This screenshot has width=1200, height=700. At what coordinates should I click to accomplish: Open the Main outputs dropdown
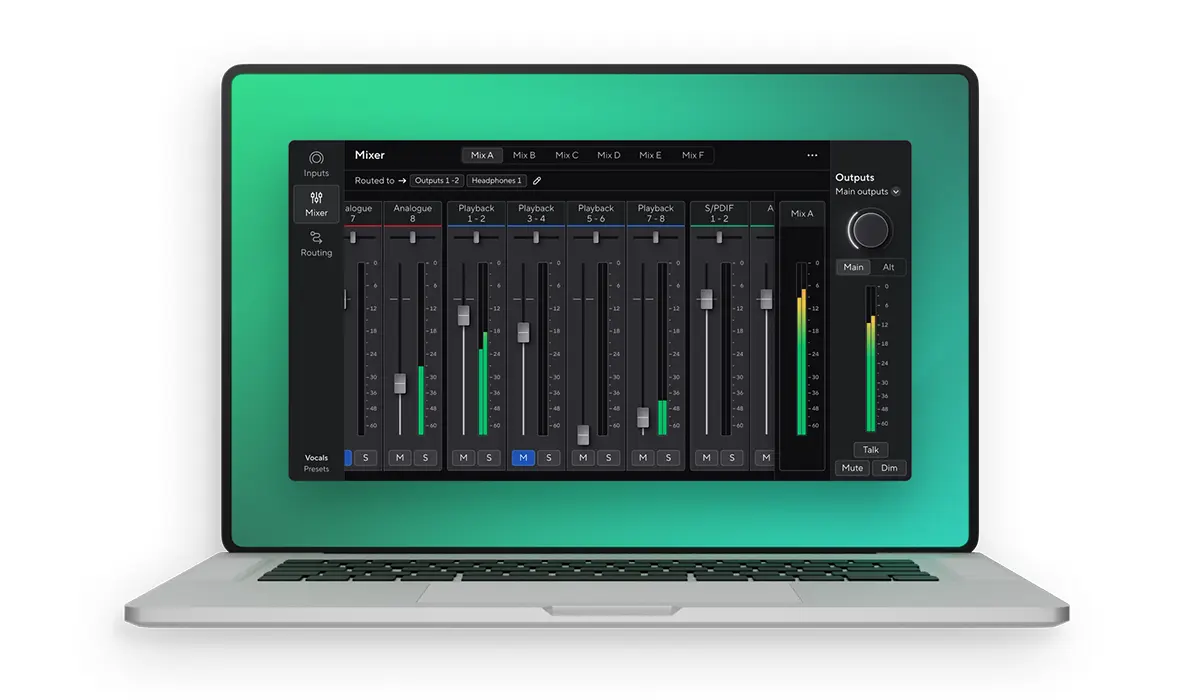coord(866,192)
